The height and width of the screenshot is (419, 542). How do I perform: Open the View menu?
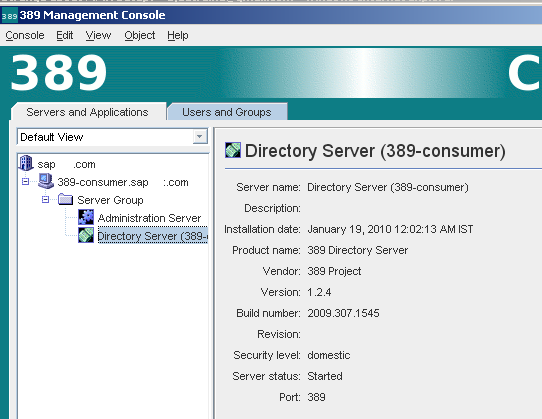click(x=98, y=35)
